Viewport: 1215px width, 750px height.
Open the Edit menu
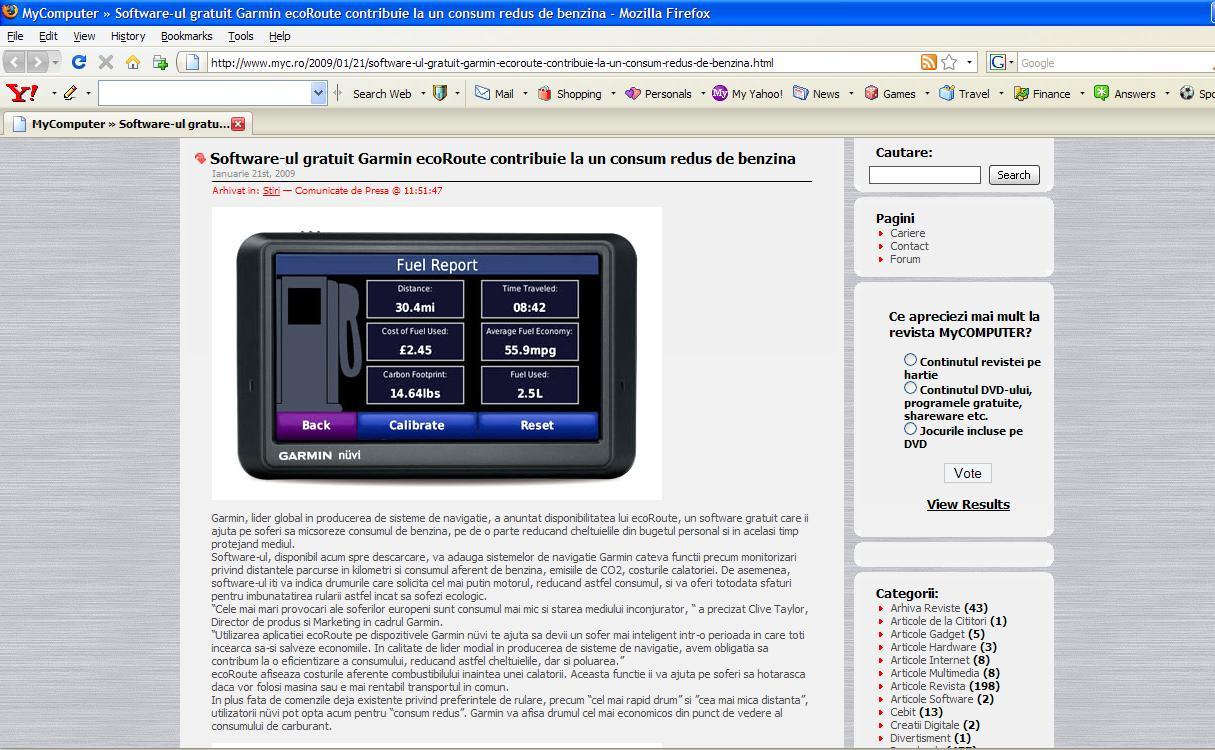[x=48, y=36]
